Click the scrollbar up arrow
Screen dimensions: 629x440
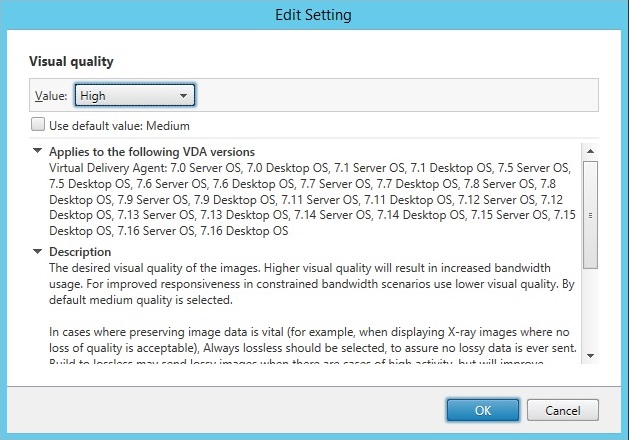click(x=590, y=151)
